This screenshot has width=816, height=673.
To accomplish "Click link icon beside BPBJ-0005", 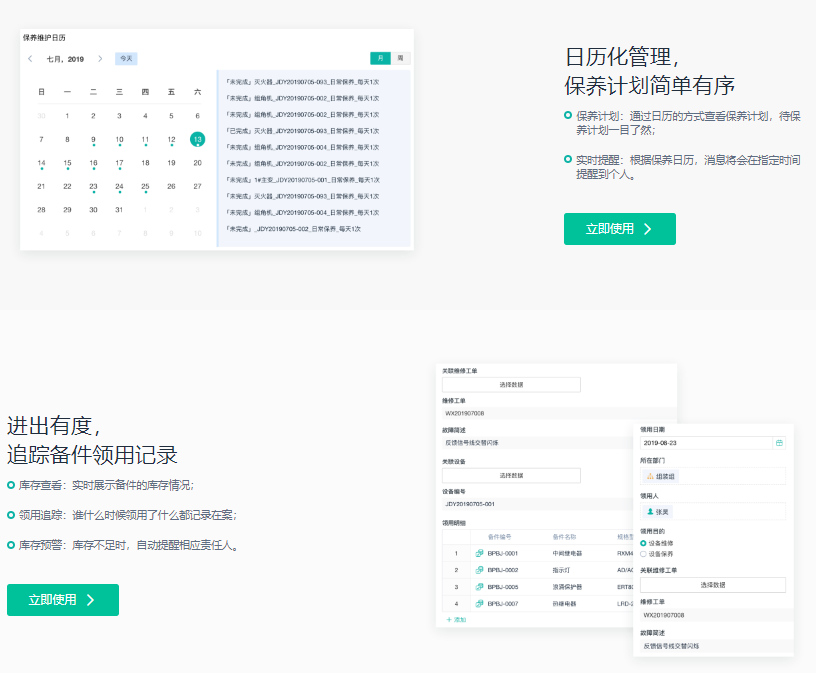I will [x=479, y=586].
